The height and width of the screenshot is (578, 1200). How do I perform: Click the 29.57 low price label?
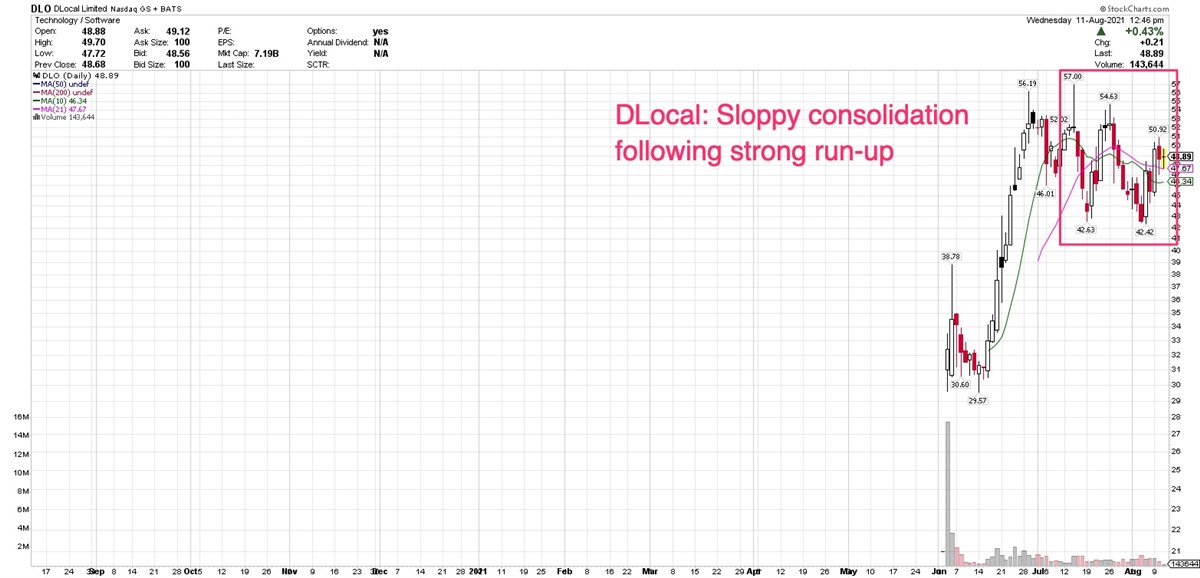[976, 400]
